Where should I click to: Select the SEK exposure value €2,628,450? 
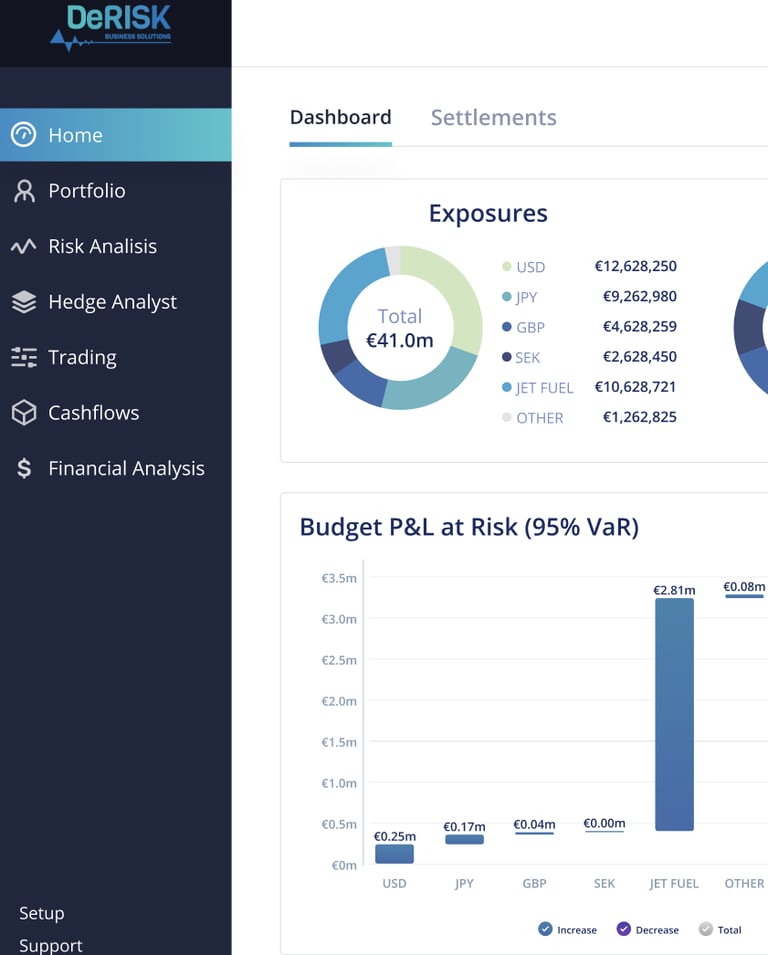(639, 357)
